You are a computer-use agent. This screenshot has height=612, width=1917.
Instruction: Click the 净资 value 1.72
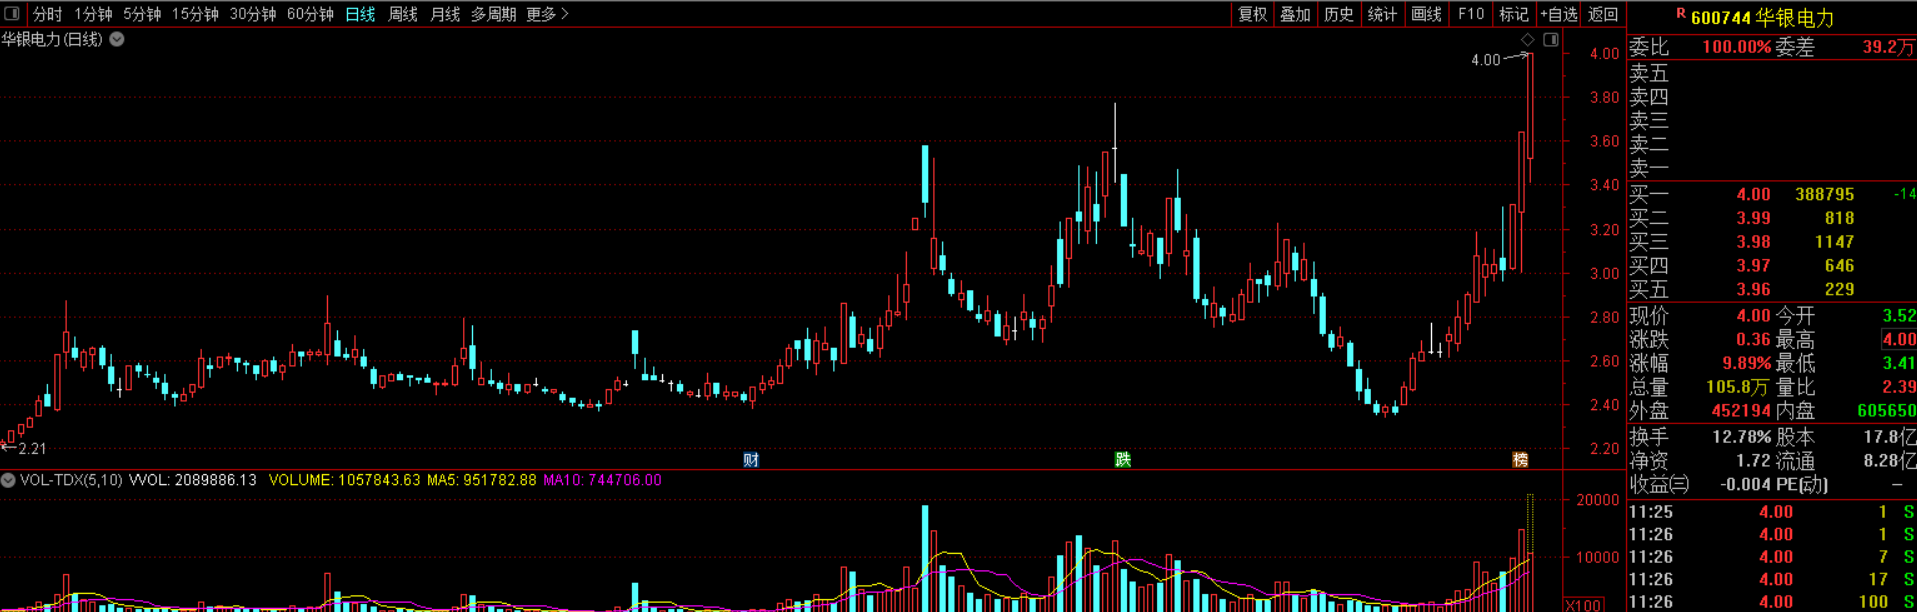tap(1753, 461)
